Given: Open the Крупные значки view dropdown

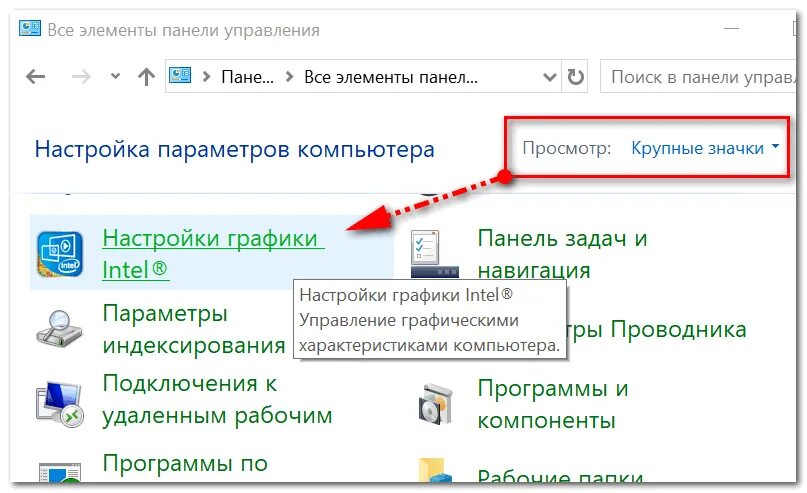Looking at the screenshot, I should pos(705,148).
